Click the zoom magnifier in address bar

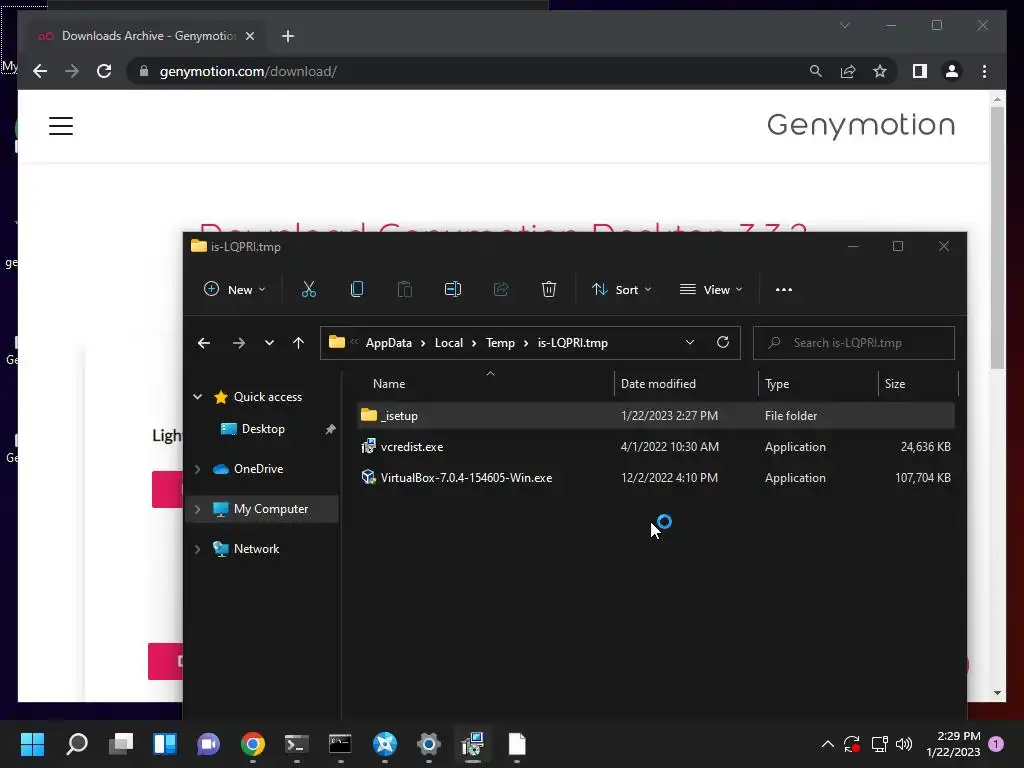[x=816, y=71]
